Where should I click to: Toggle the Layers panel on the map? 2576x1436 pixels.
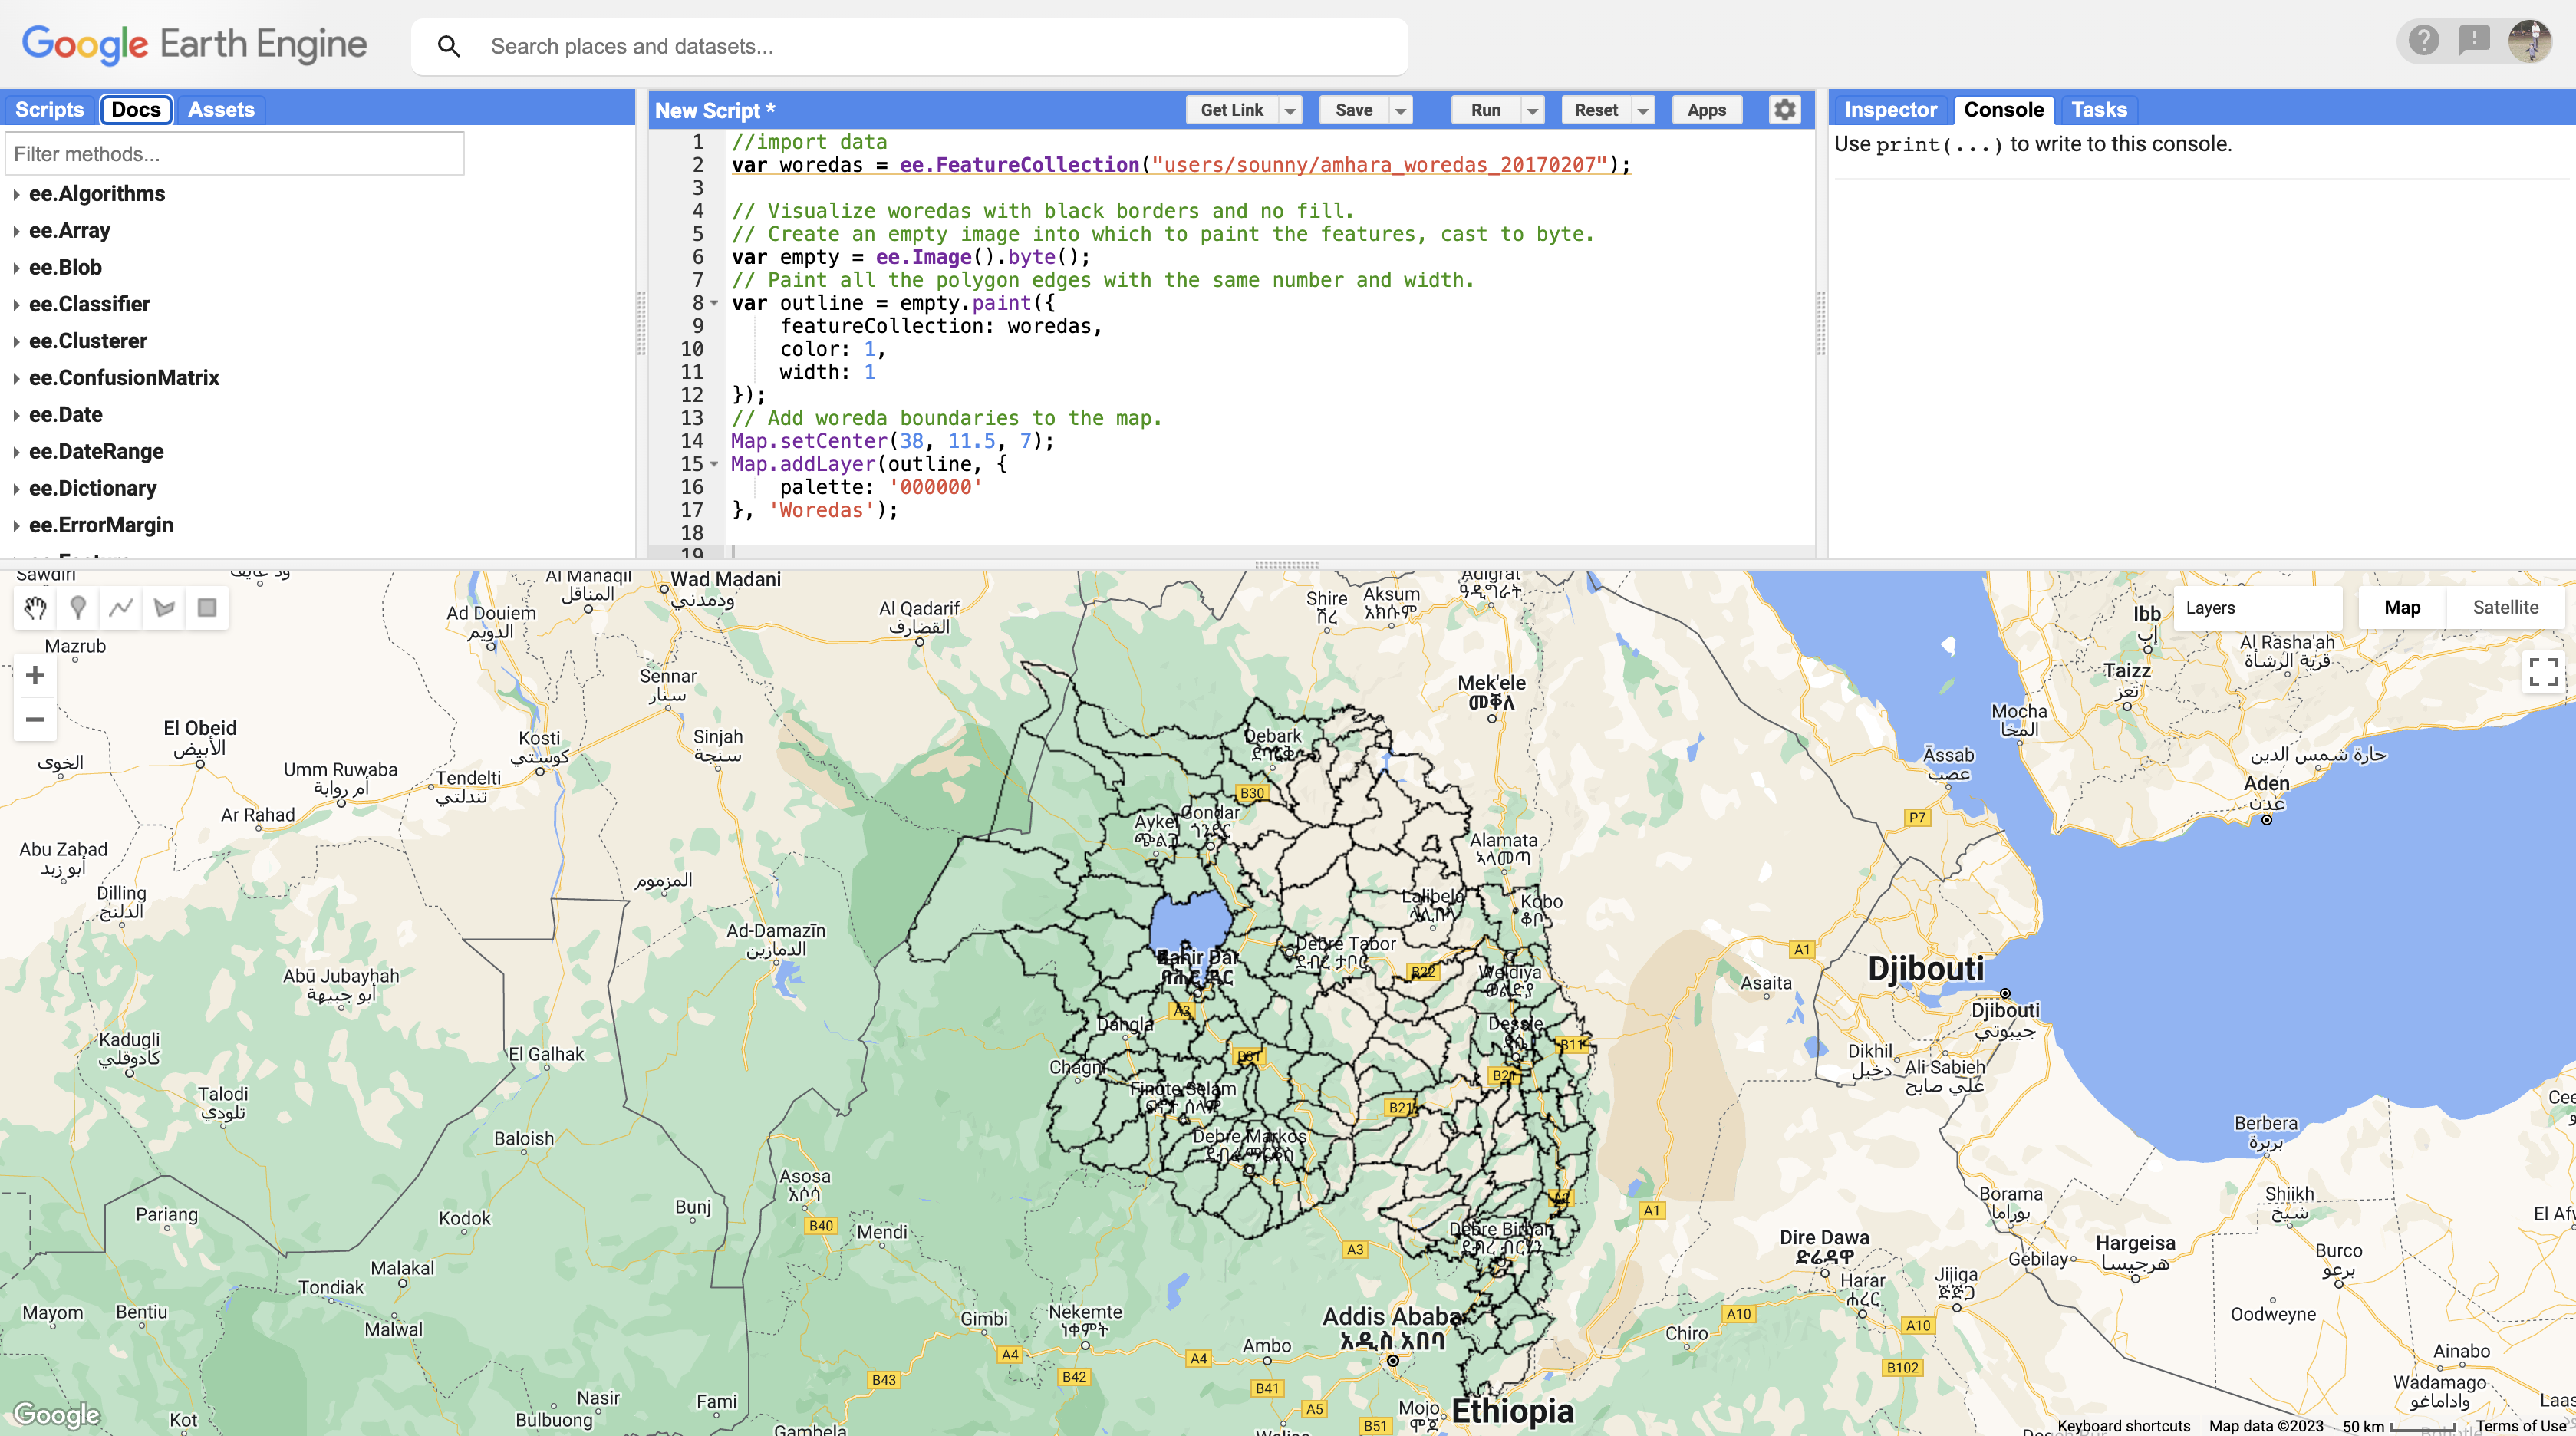point(2211,607)
